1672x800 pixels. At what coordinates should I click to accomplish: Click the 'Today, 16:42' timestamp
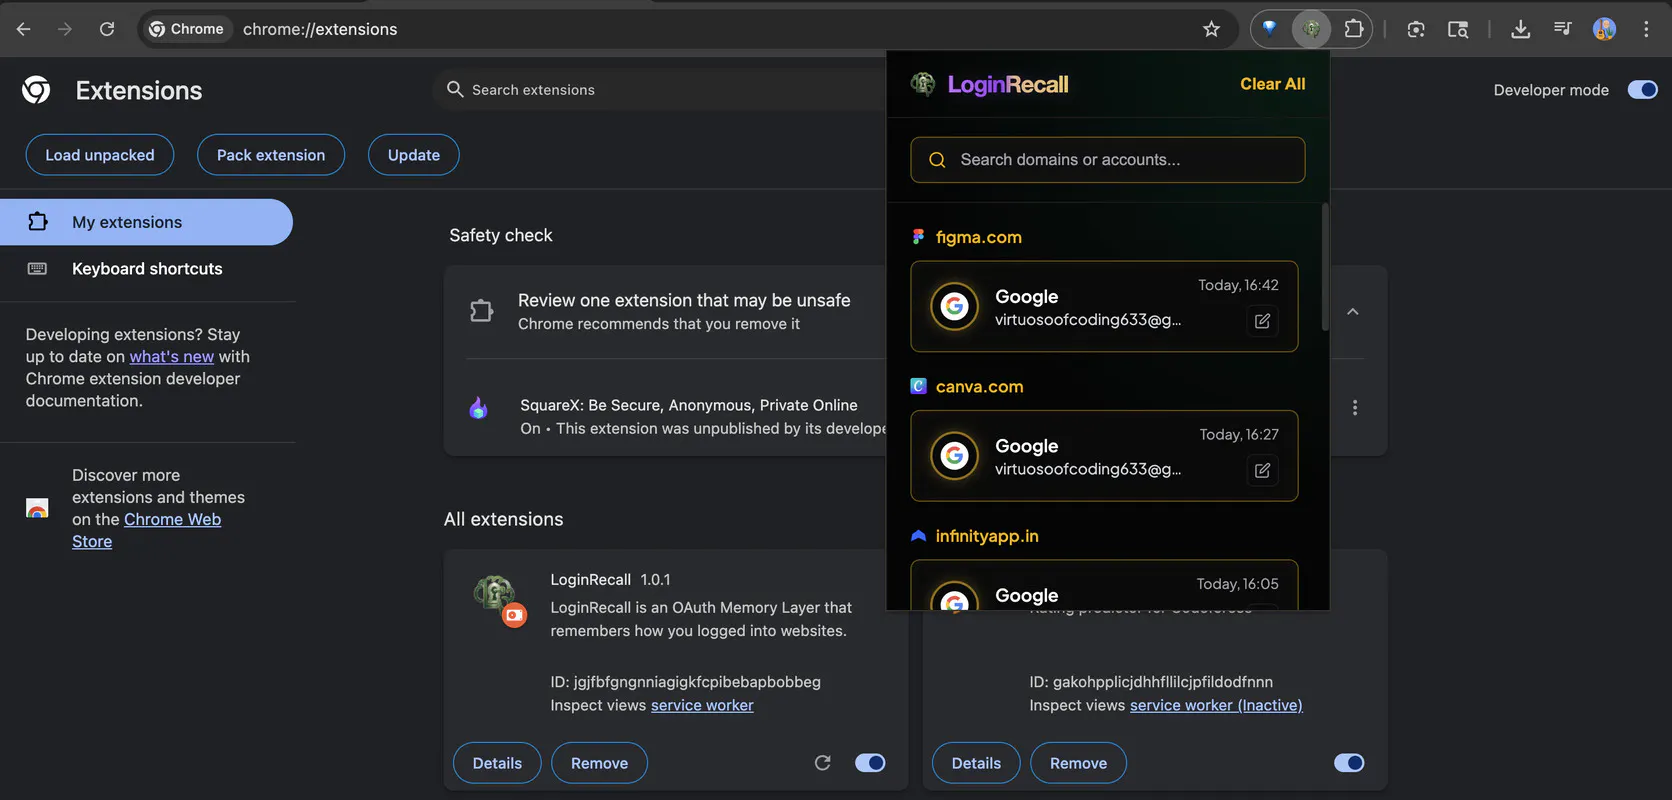[x=1238, y=285]
